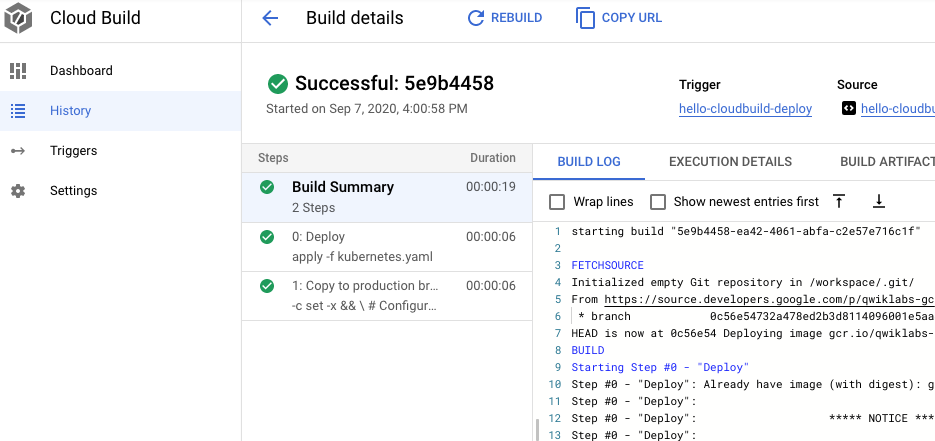Screen dimensions: 935x441
Task: Click the Rebuild refresh icon
Action: pos(476,18)
